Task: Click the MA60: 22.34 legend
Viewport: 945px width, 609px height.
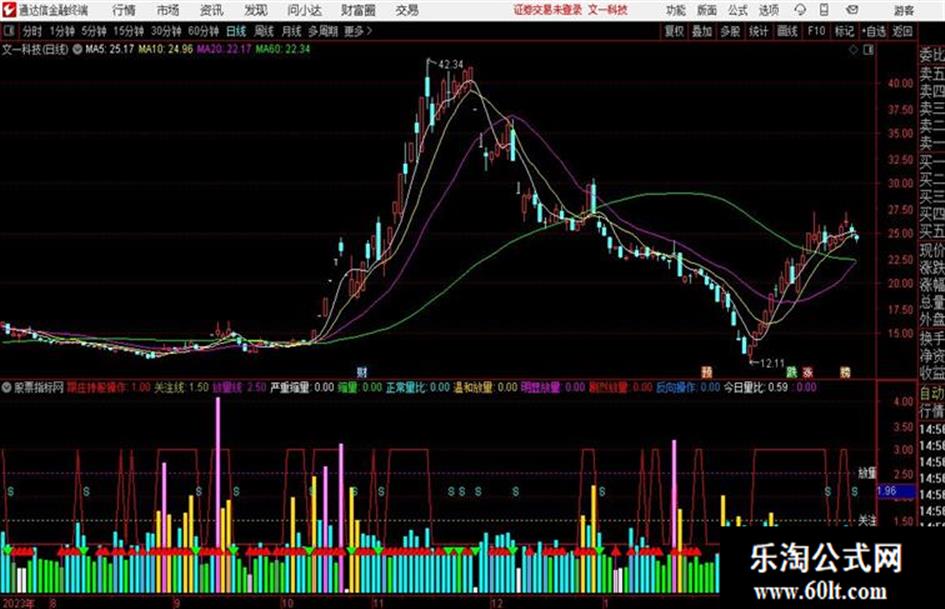Action: tap(283, 49)
